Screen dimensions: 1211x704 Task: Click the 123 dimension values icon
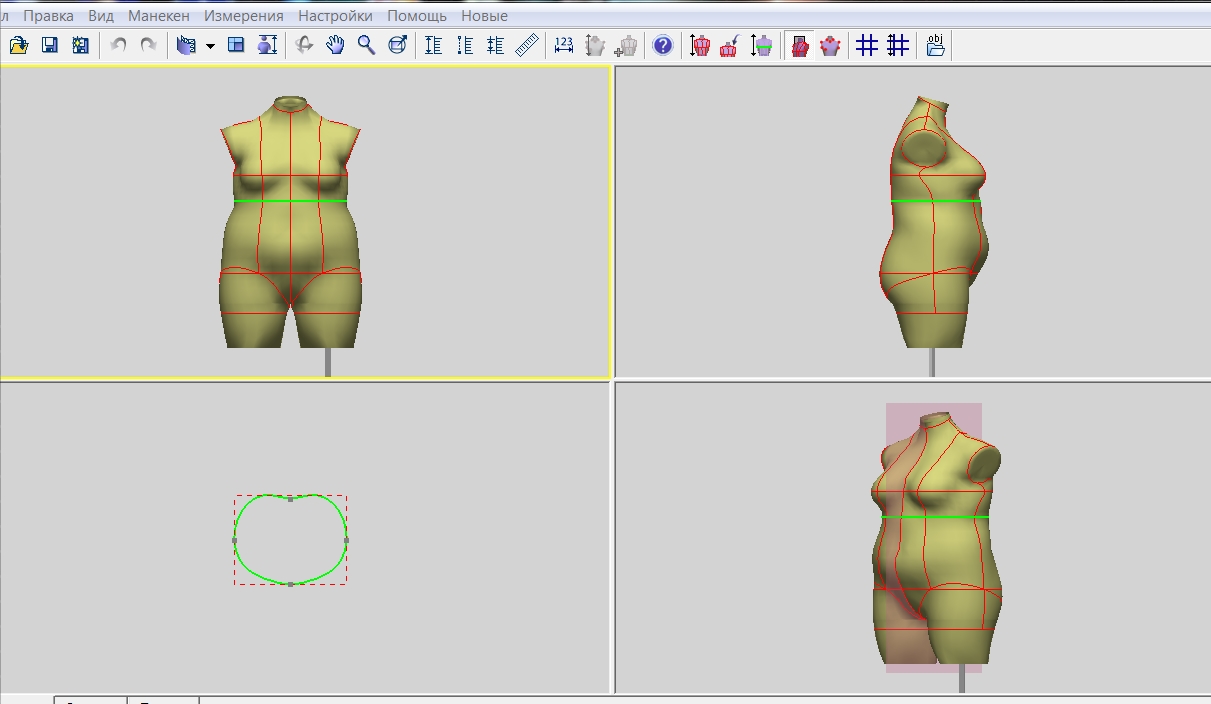pos(564,45)
